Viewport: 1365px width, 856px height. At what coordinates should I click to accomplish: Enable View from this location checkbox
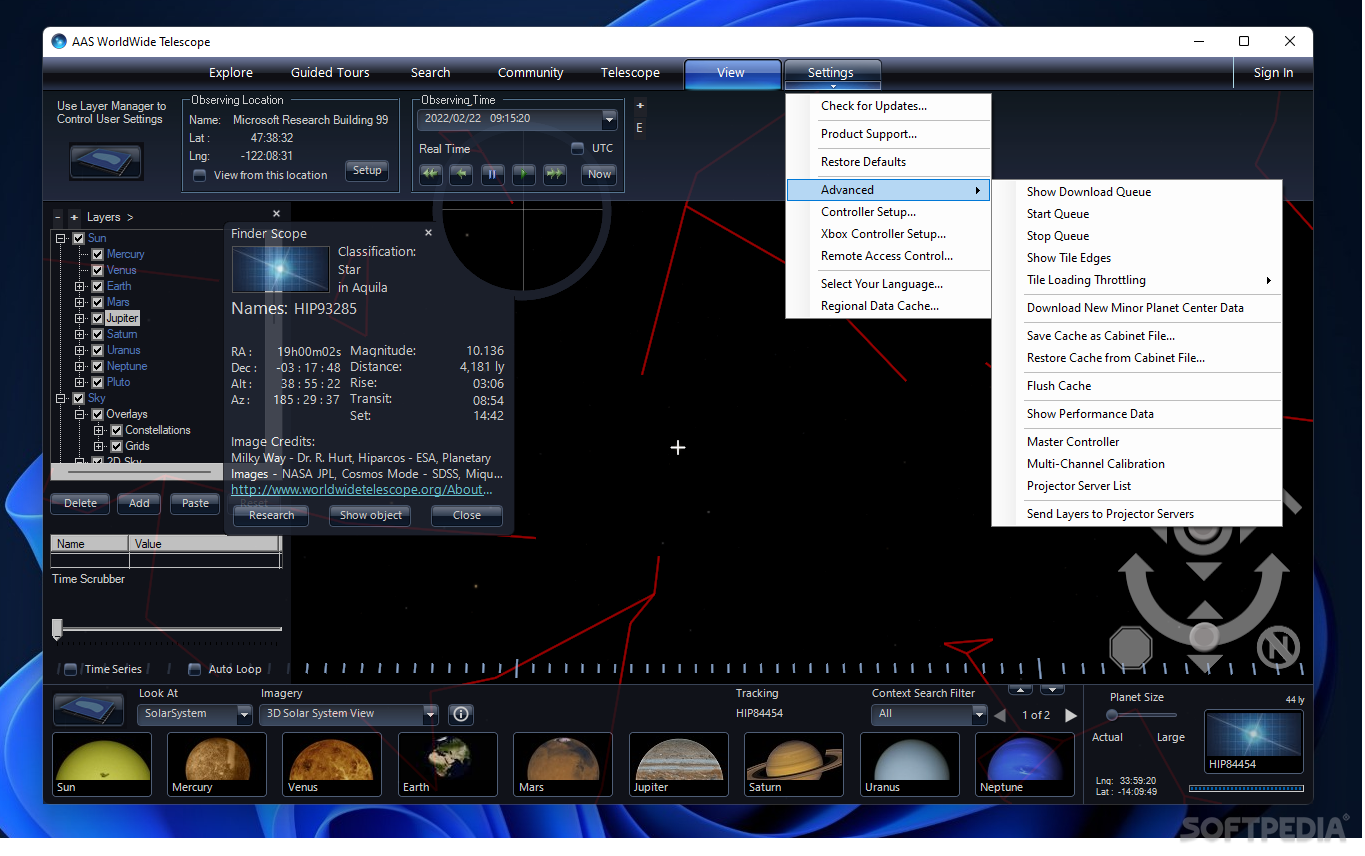click(200, 175)
